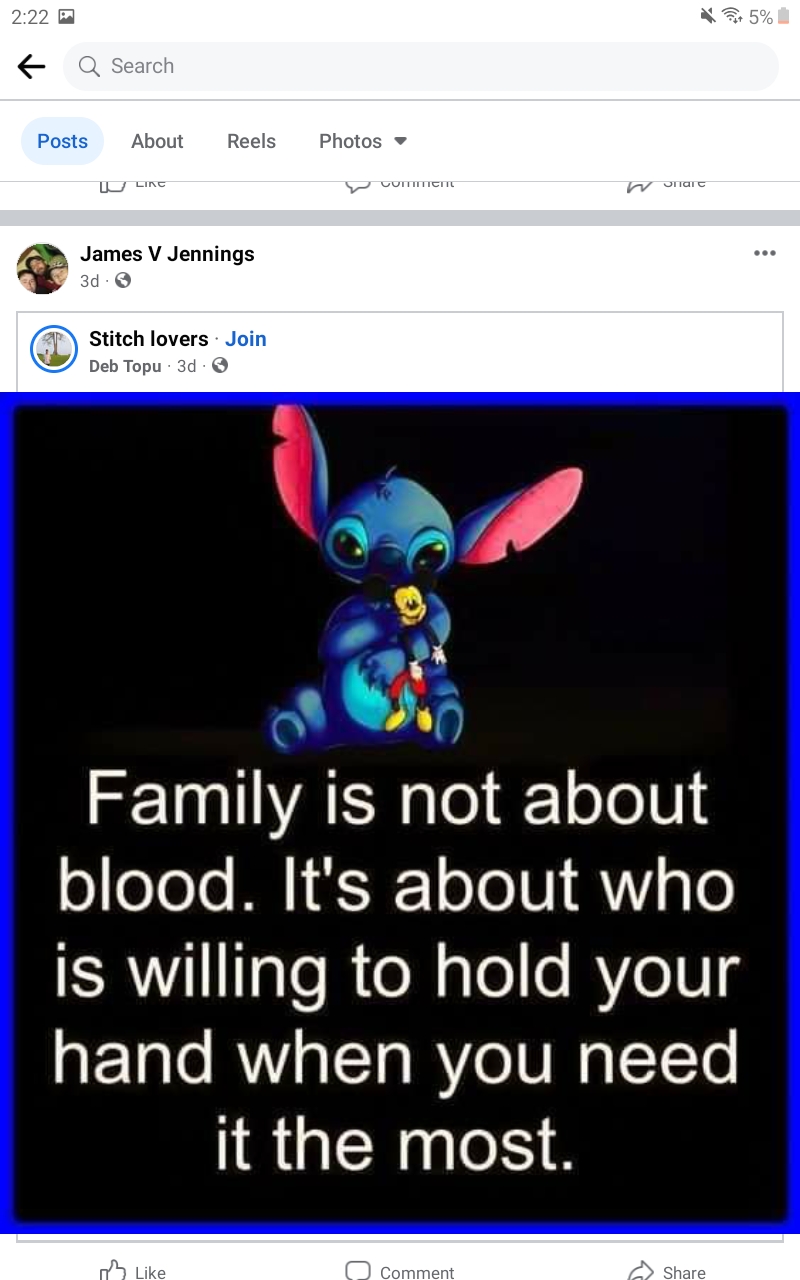800x1280 pixels.
Task: Tap the thumbs-up Like icon below post
Action: click(x=113, y=1270)
